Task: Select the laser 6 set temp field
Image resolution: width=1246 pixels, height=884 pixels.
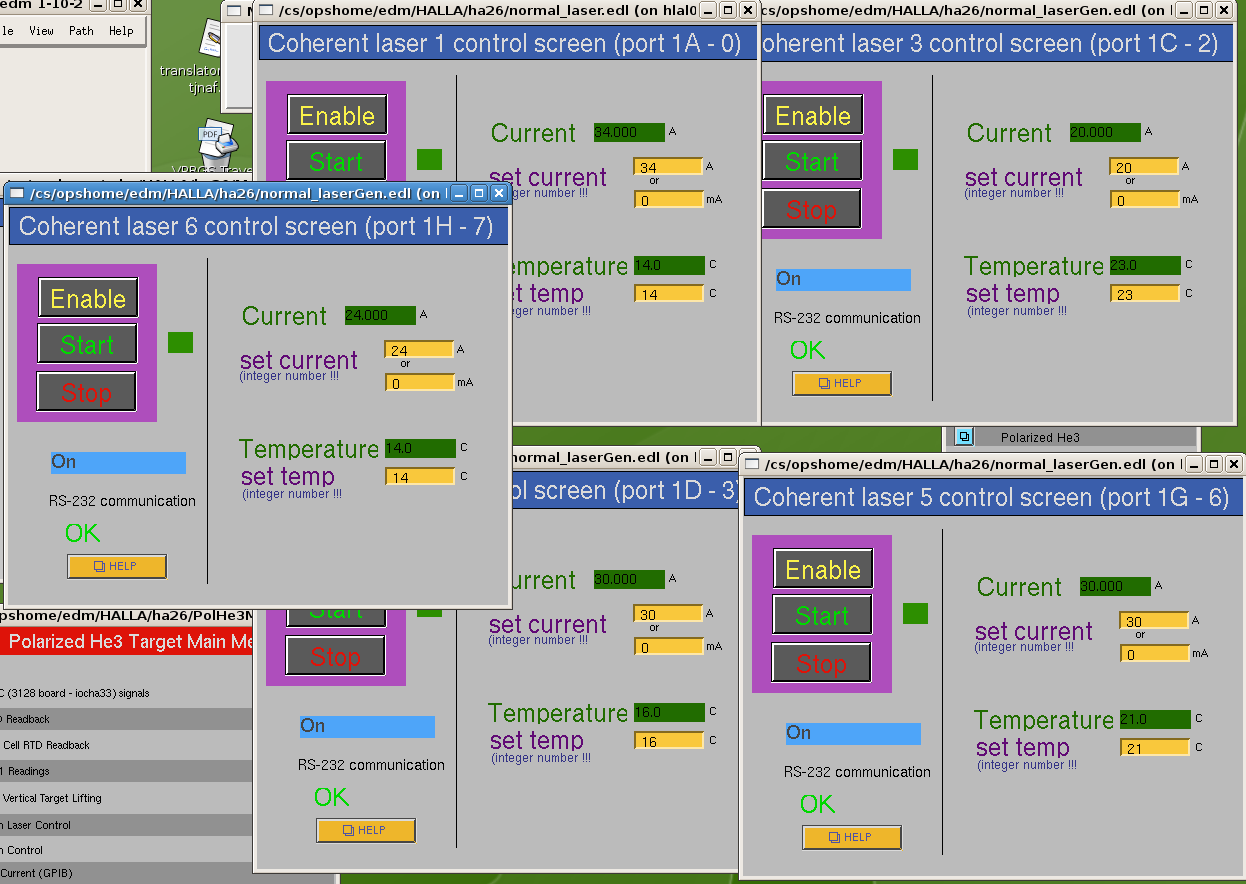Action: tap(420, 477)
